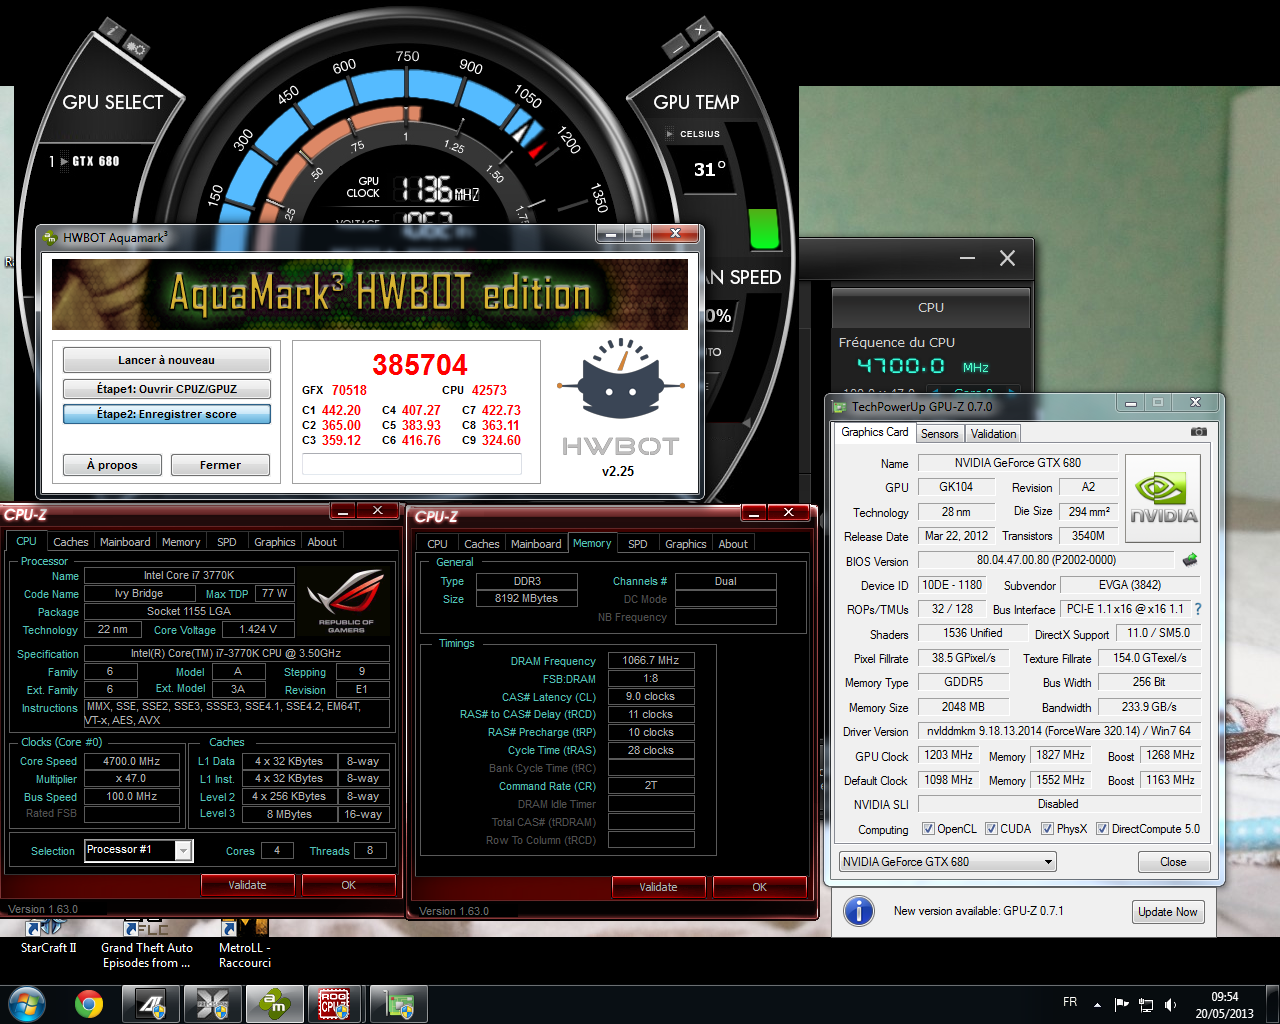Click OK in processor CPU-Z window
Viewport: 1280px width, 1024px height.
click(349, 885)
